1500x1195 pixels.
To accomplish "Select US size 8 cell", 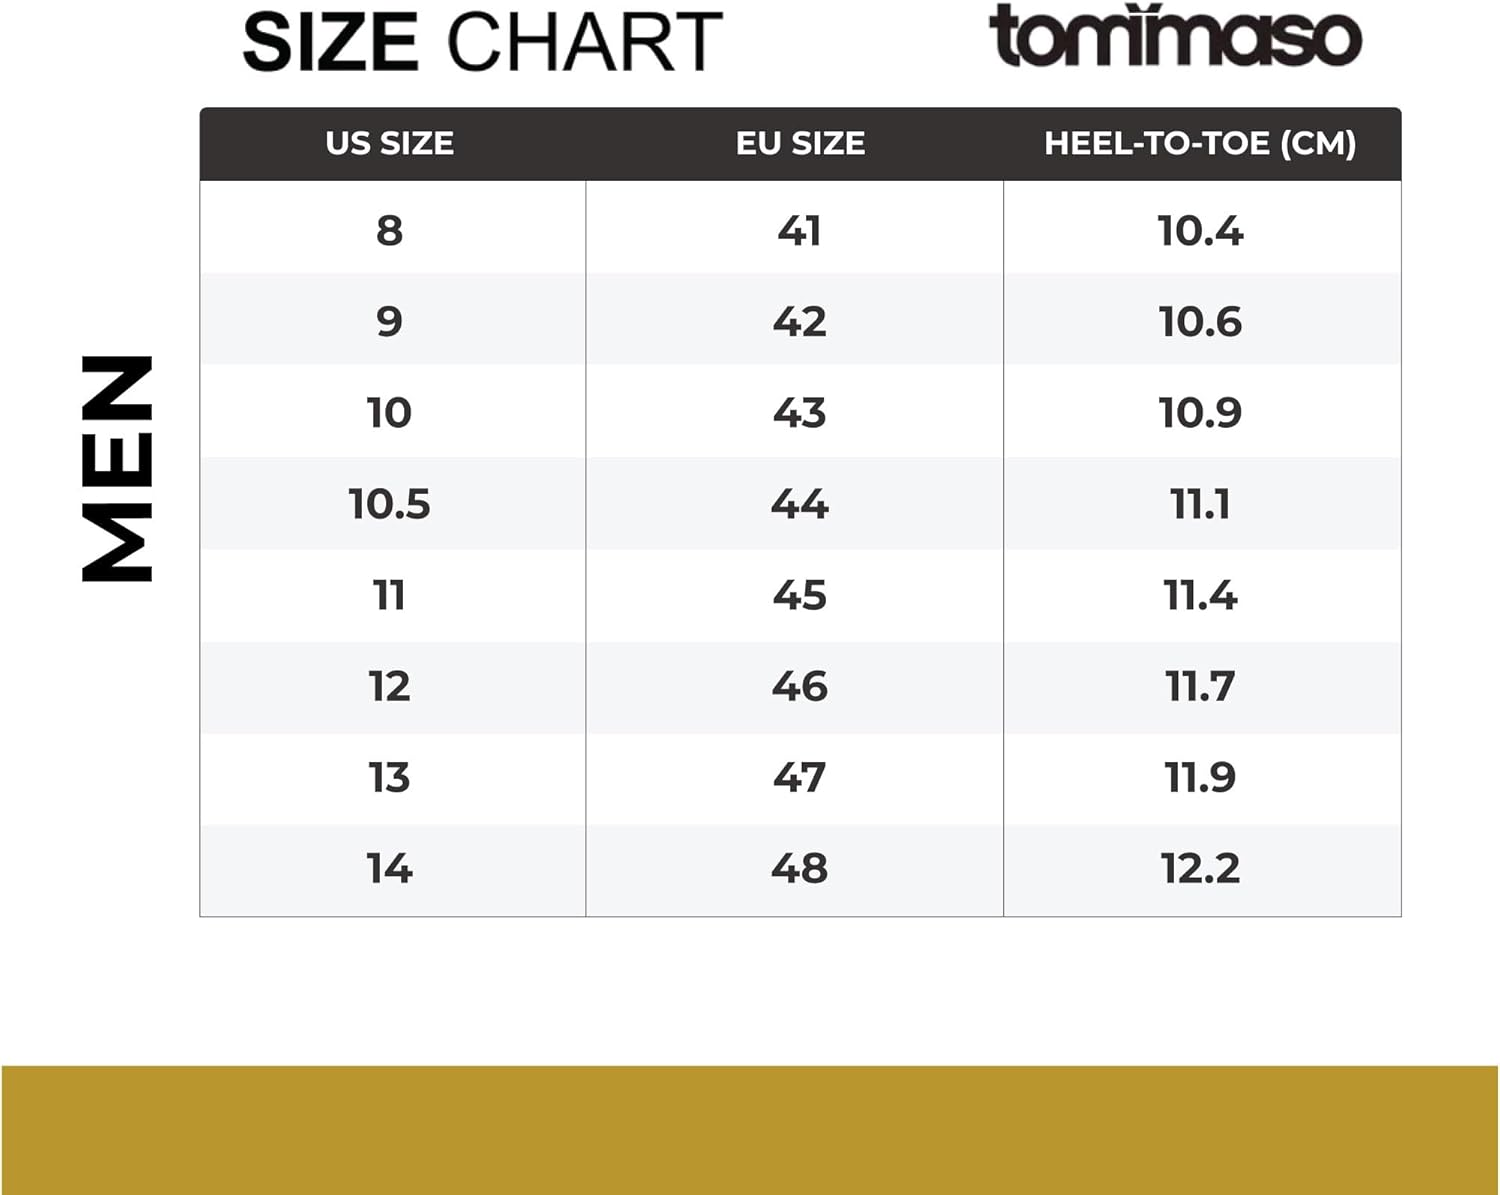I will pyautogui.click(x=390, y=231).
